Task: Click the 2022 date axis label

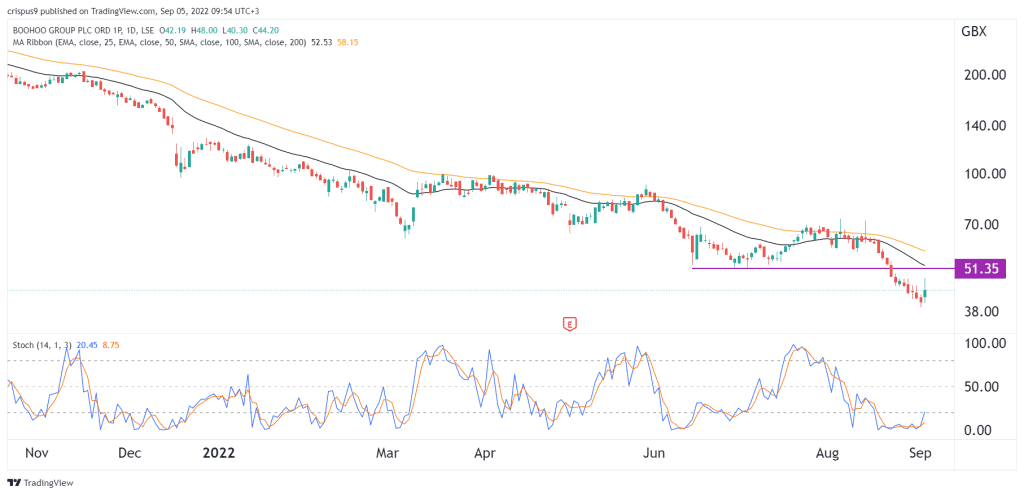Action: coord(218,453)
